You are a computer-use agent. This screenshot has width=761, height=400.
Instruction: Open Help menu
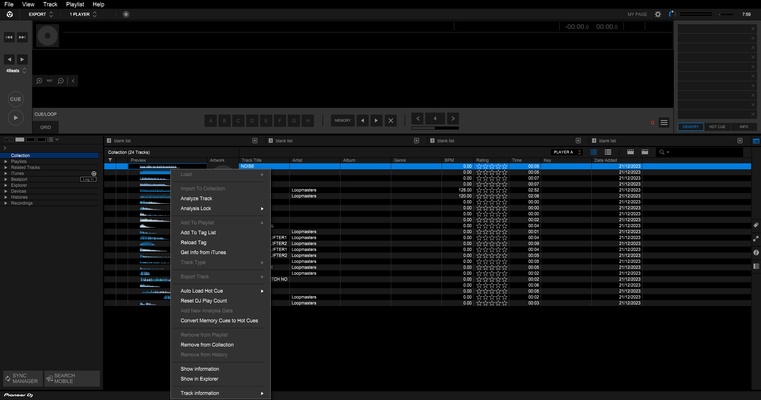pos(99,4)
